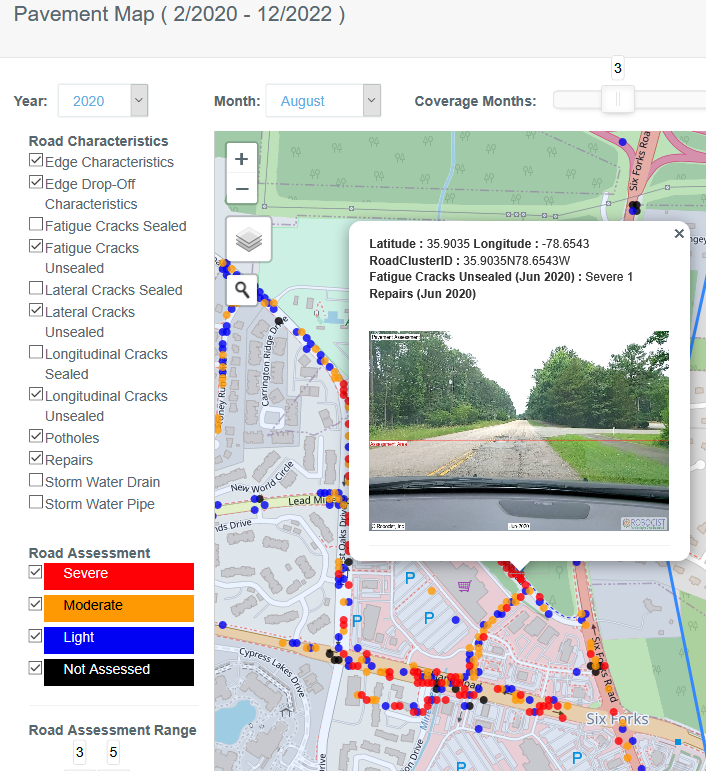
Task: Open the road photo in popup
Action: (x=518, y=430)
